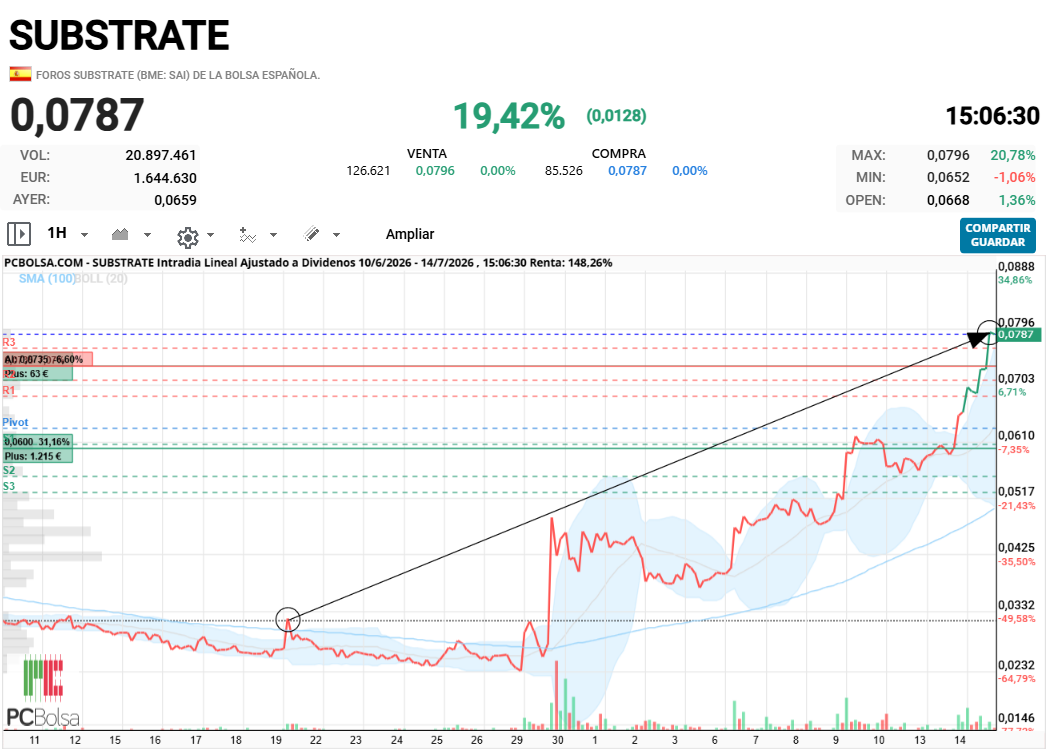Expand the settings gear dropdown arrow
This screenshot has width=1048, height=749.
(x=211, y=235)
